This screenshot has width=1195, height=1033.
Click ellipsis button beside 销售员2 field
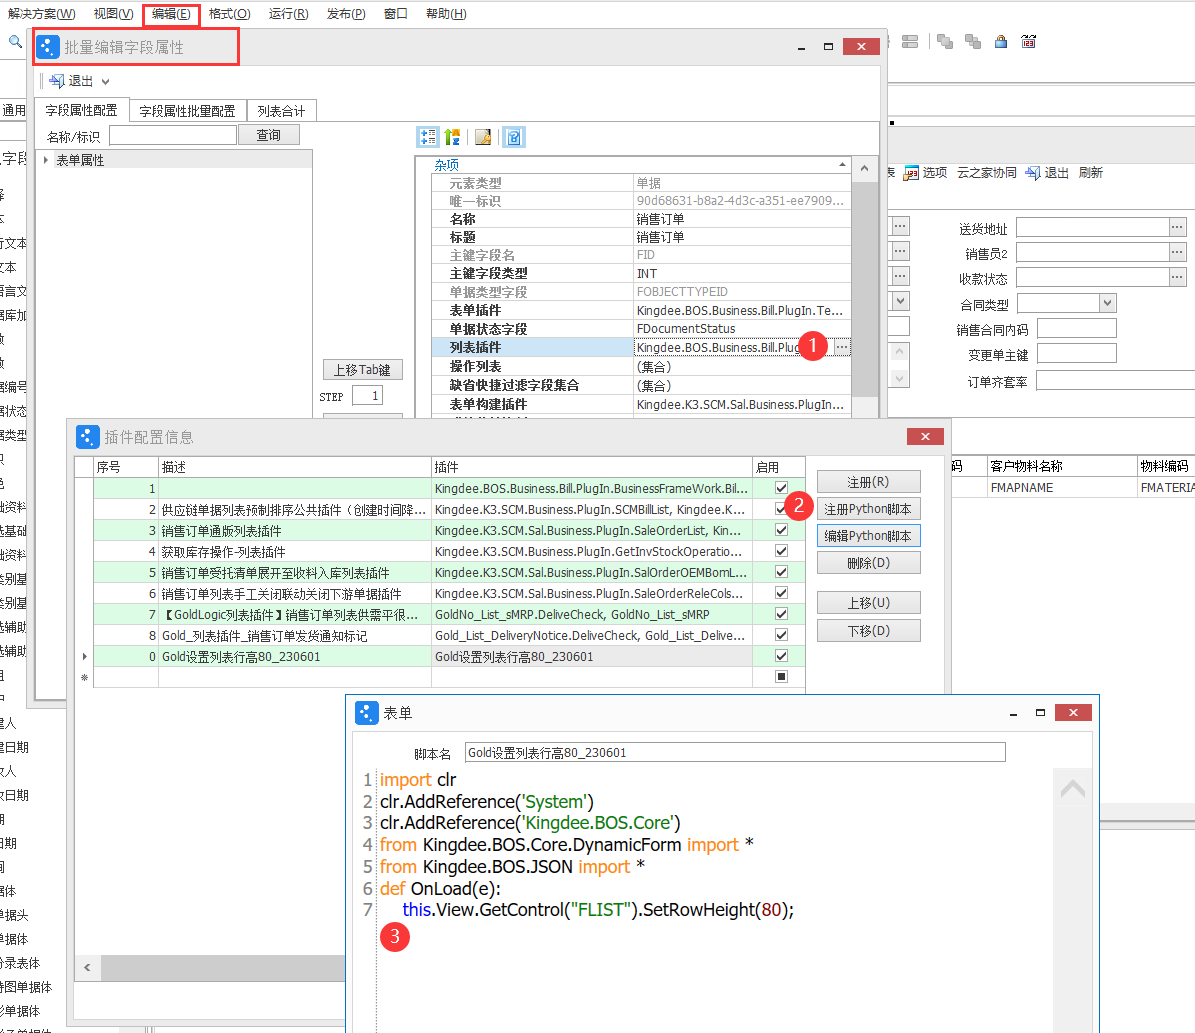click(x=1177, y=252)
